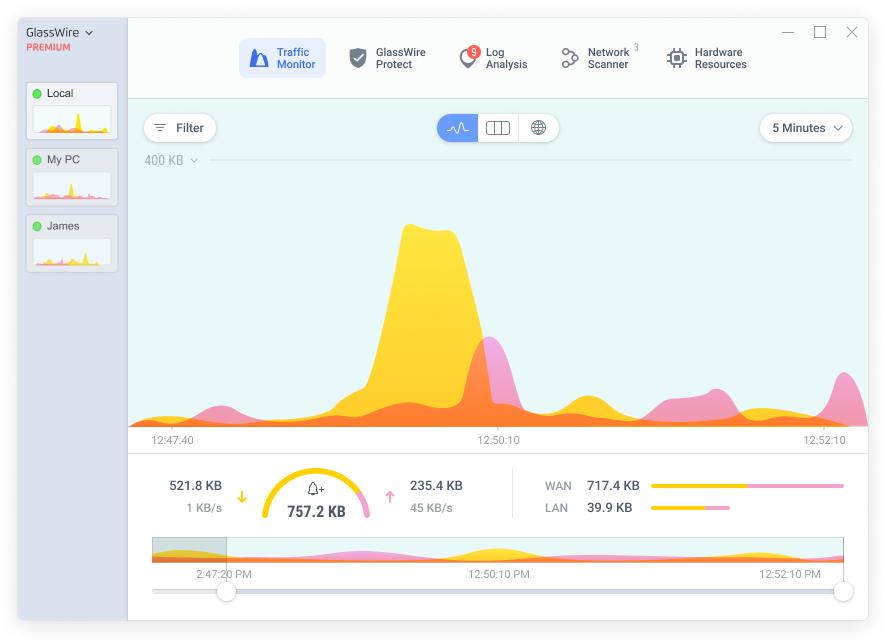
Task: Select the GlassWire Protect tab
Action: point(388,58)
